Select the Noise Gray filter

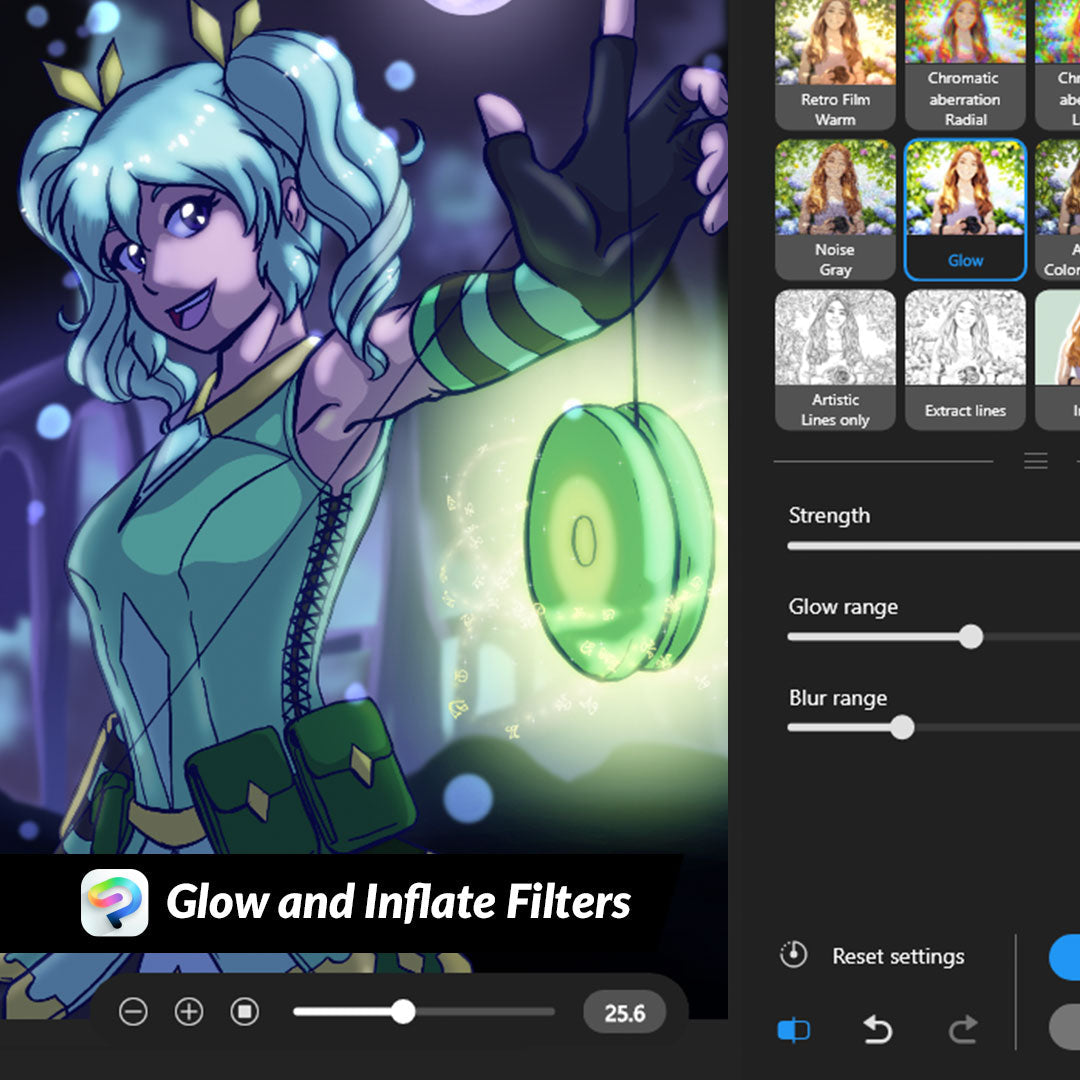point(835,210)
